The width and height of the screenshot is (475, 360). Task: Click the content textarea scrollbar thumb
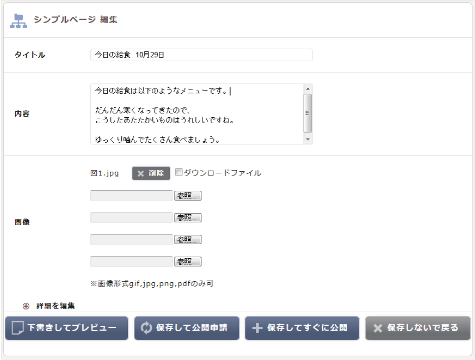point(308,113)
